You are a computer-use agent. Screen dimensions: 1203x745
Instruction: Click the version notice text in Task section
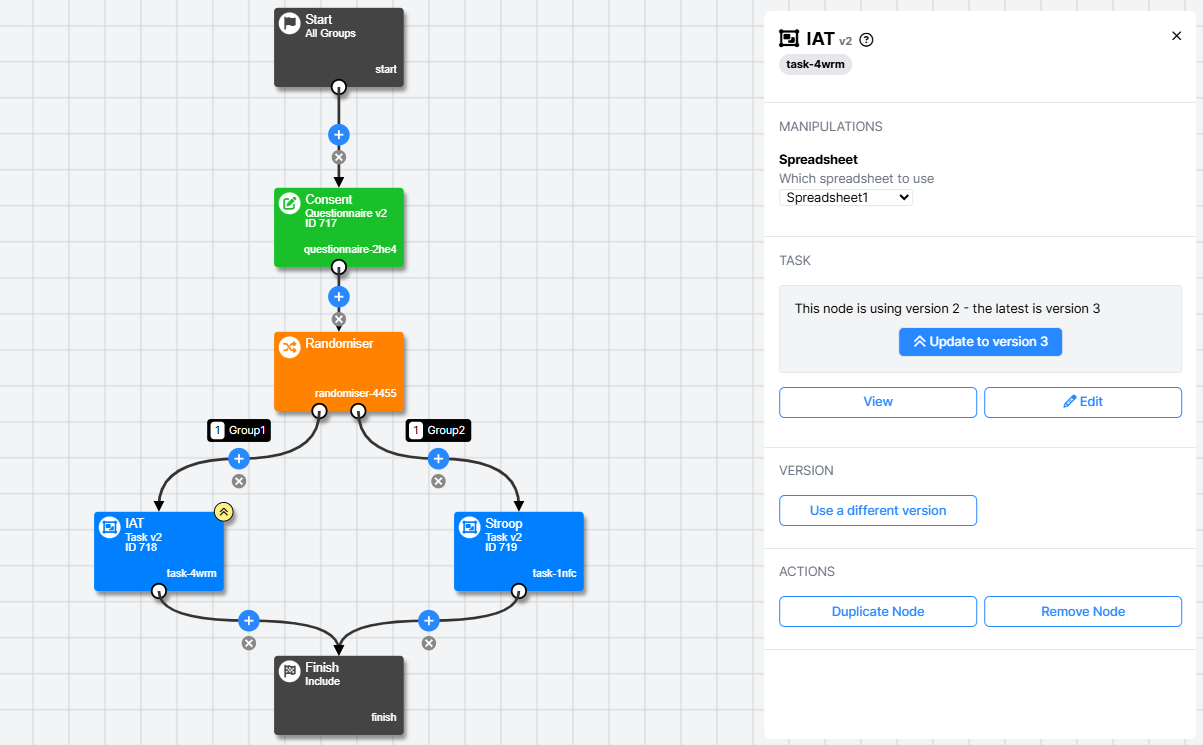947,308
